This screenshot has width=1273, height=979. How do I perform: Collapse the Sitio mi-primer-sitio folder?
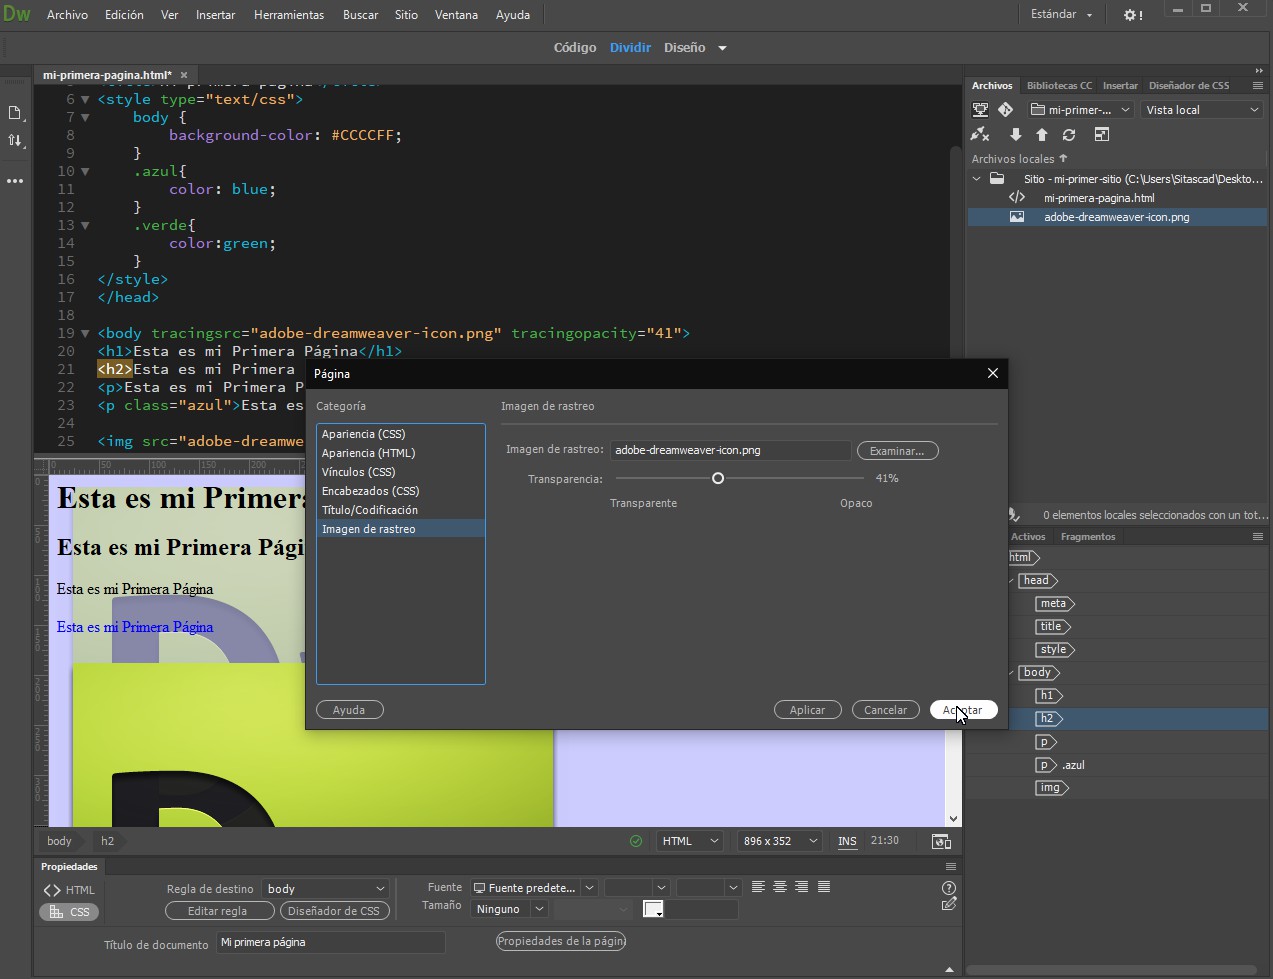point(977,179)
